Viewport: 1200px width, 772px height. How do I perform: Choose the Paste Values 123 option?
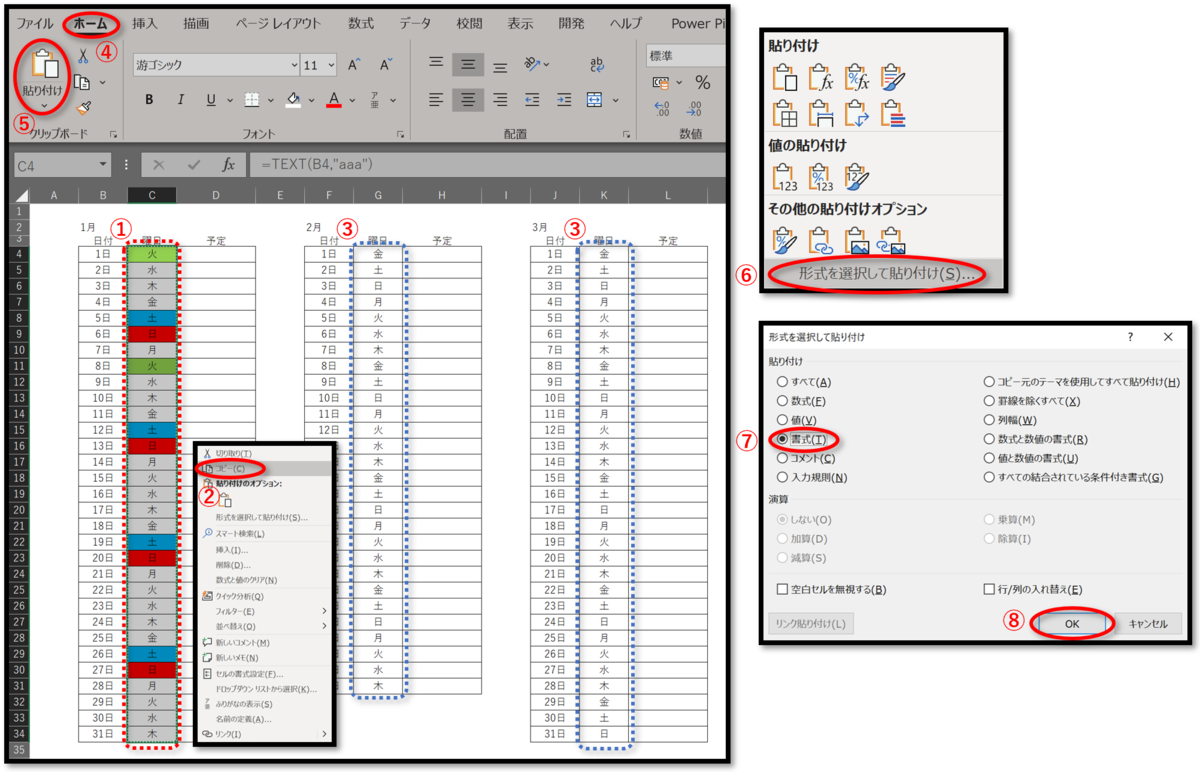785,177
